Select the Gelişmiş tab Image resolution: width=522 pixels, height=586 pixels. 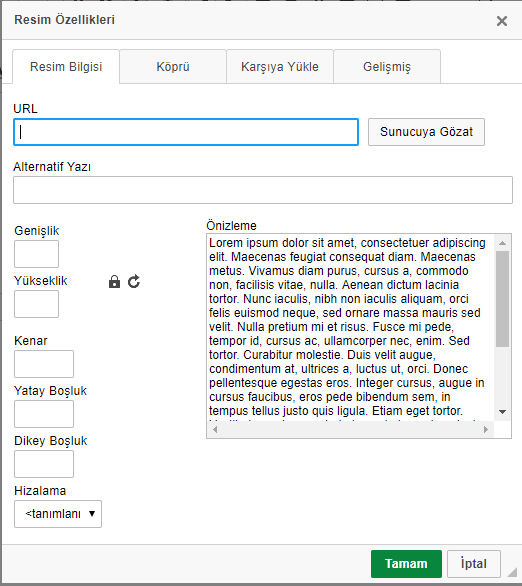(387, 67)
